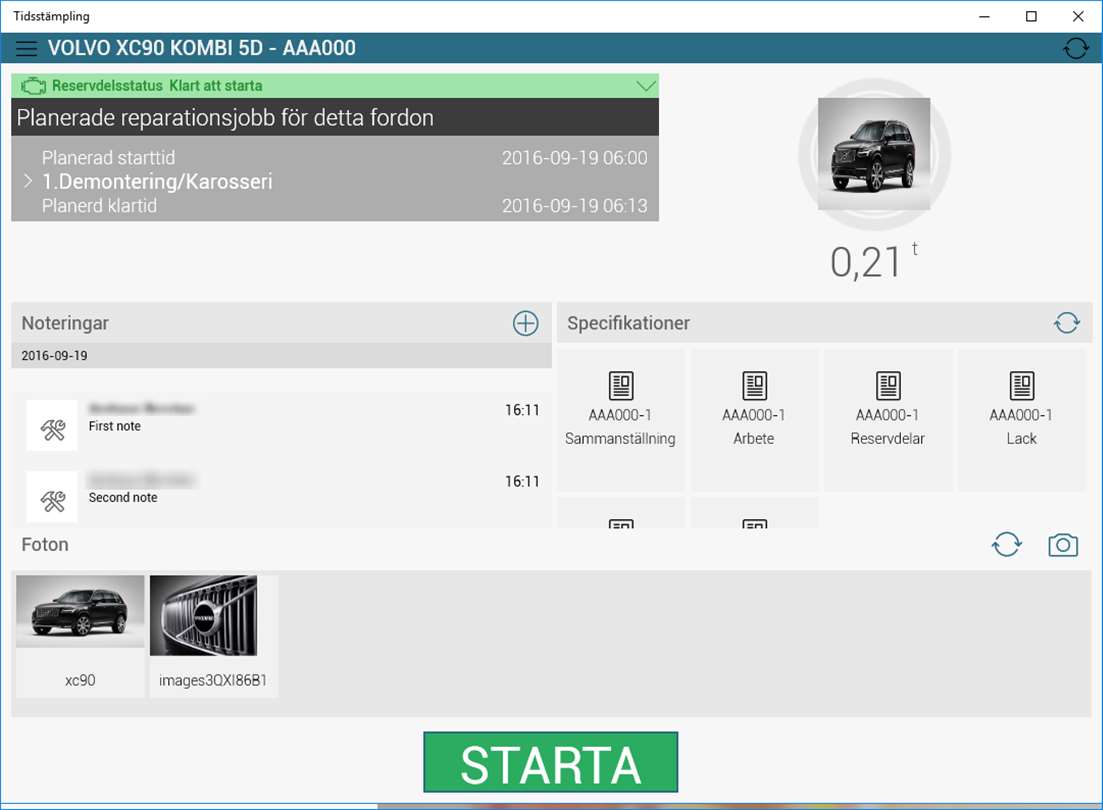Expand the Reservdelsstatus dropdown chevron

pos(646,86)
